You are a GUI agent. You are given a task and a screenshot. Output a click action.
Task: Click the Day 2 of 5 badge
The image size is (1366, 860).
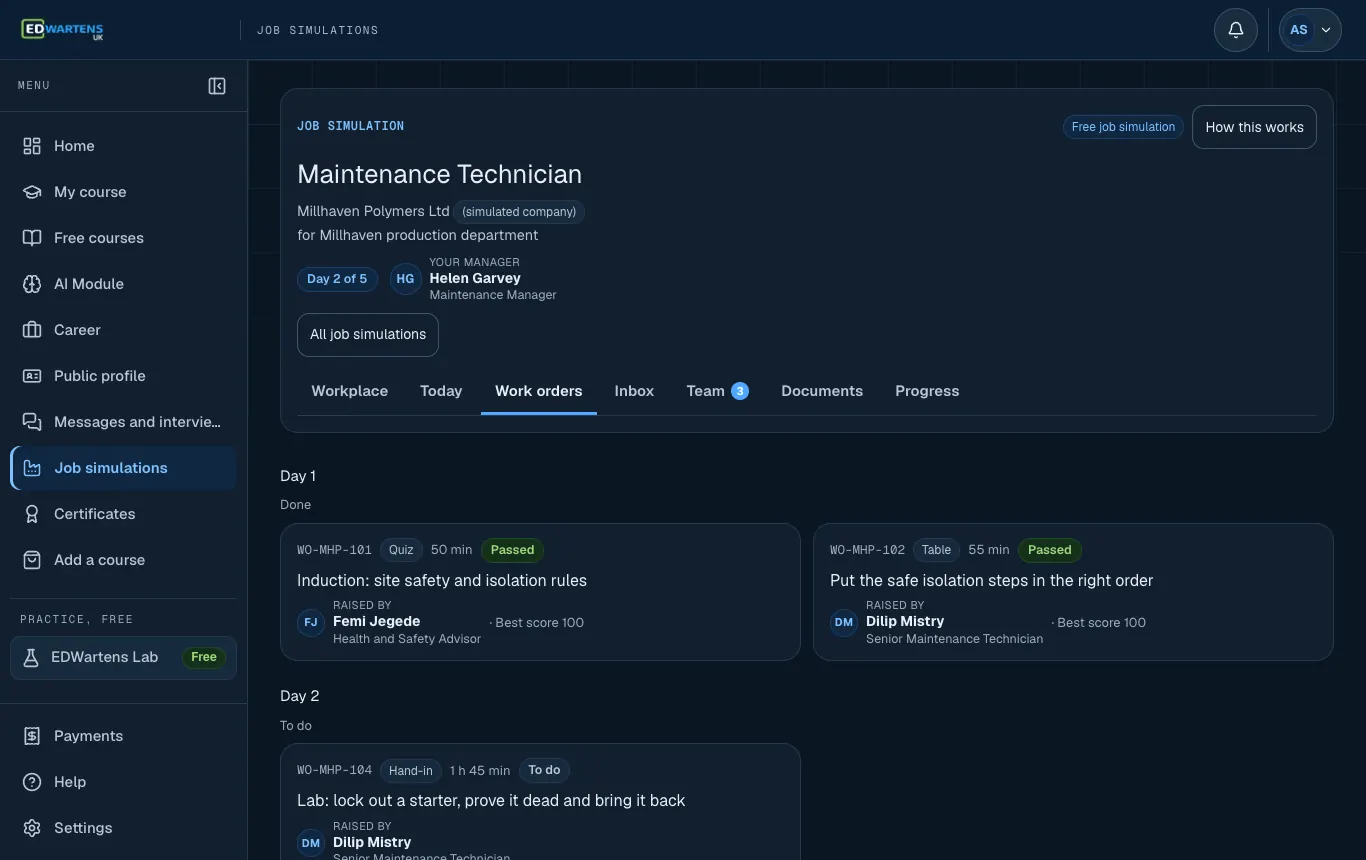[x=337, y=279]
